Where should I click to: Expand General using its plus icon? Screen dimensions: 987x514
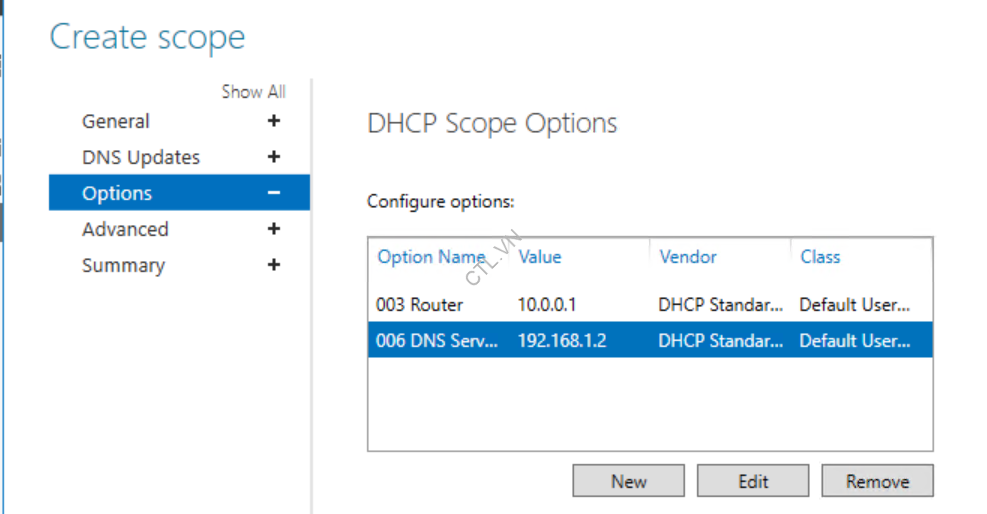pos(274,121)
